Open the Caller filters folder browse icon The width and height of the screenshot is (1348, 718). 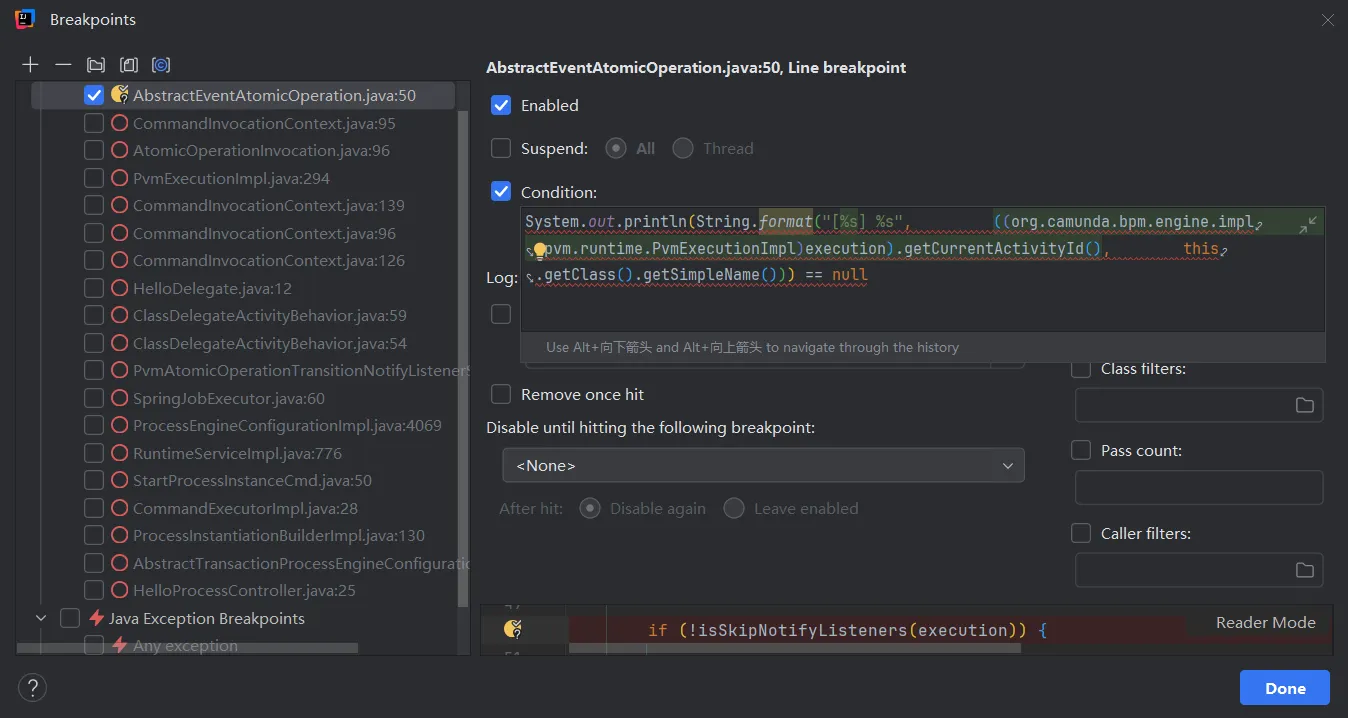click(1304, 570)
